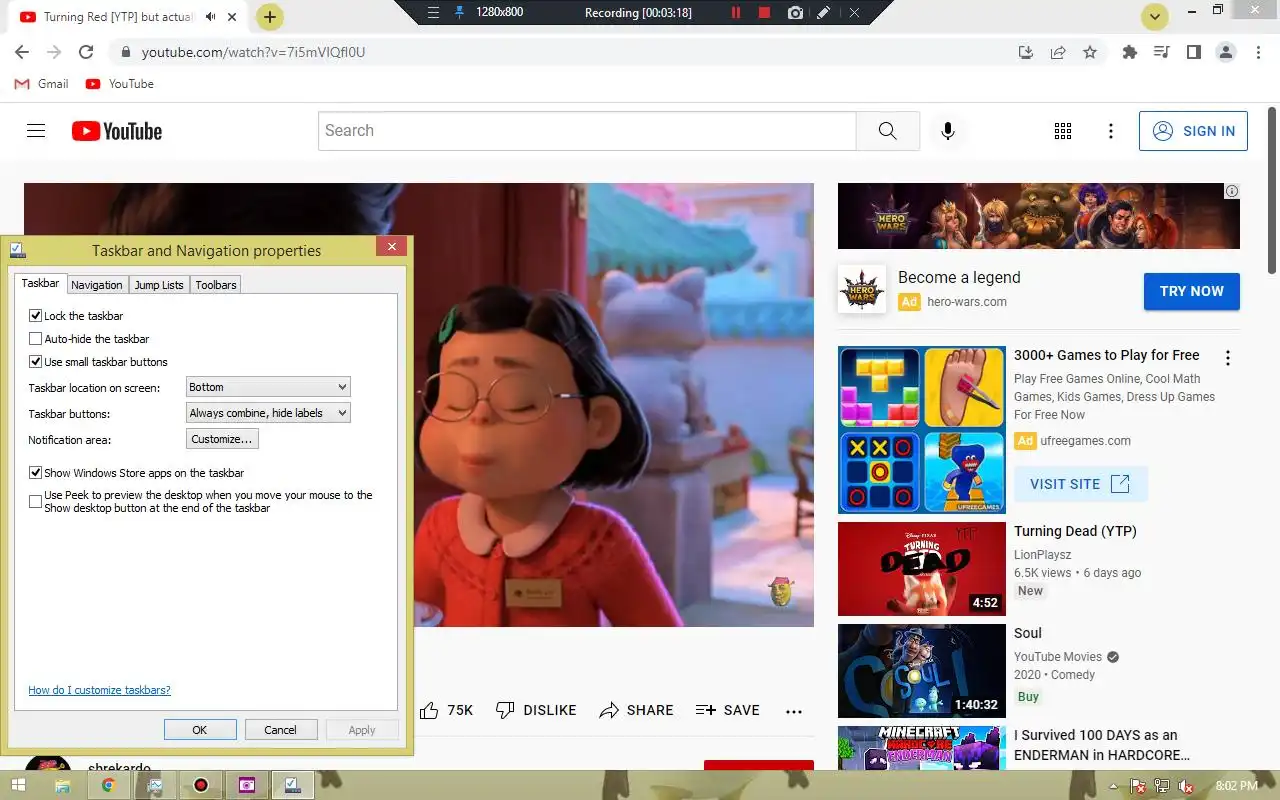Open ad info icon on banner
Screen dimensions: 1280x800
tap(1232, 191)
